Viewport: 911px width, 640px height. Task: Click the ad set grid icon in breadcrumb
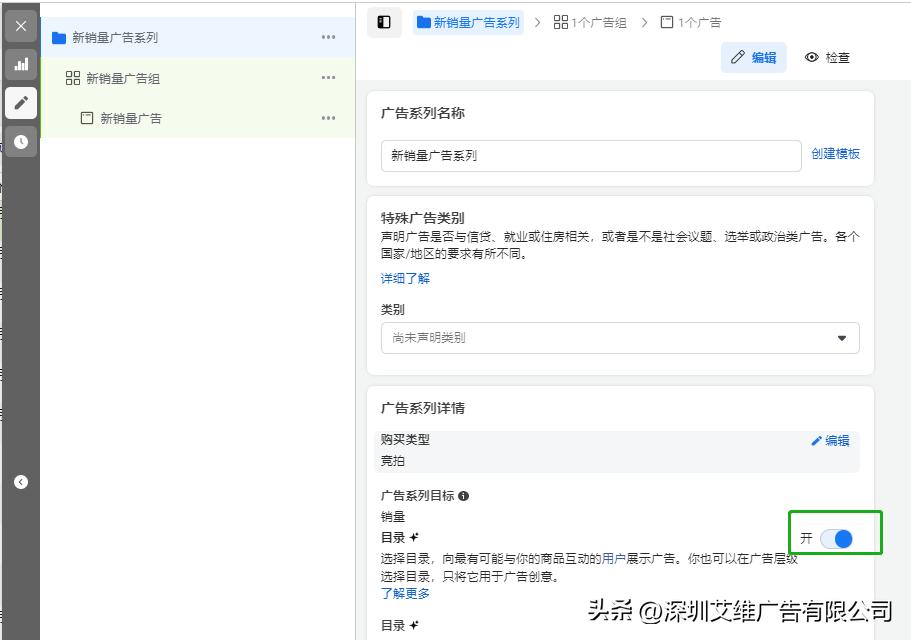[x=563, y=21]
